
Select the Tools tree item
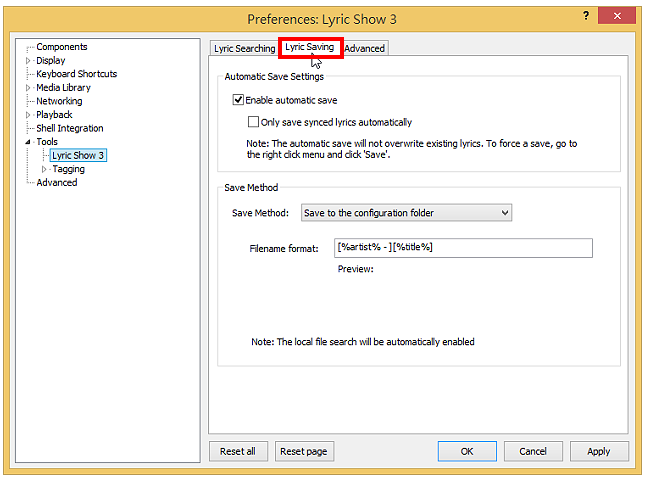click(47, 141)
